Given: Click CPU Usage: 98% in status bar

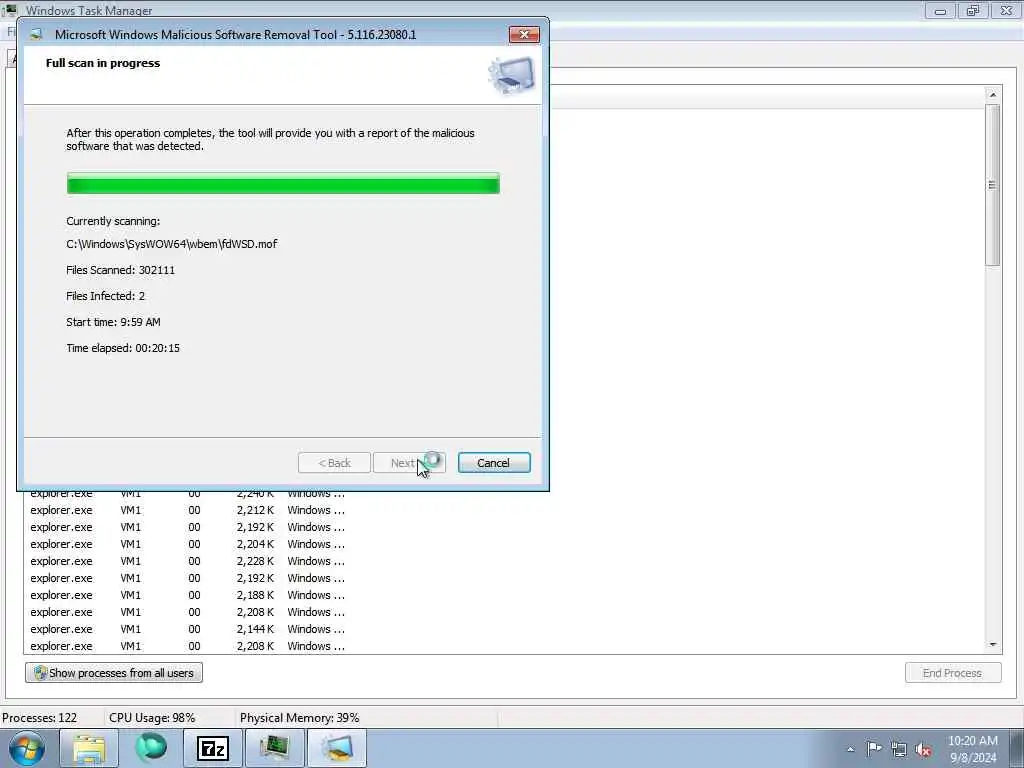Looking at the screenshot, I should tap(152, 718).
